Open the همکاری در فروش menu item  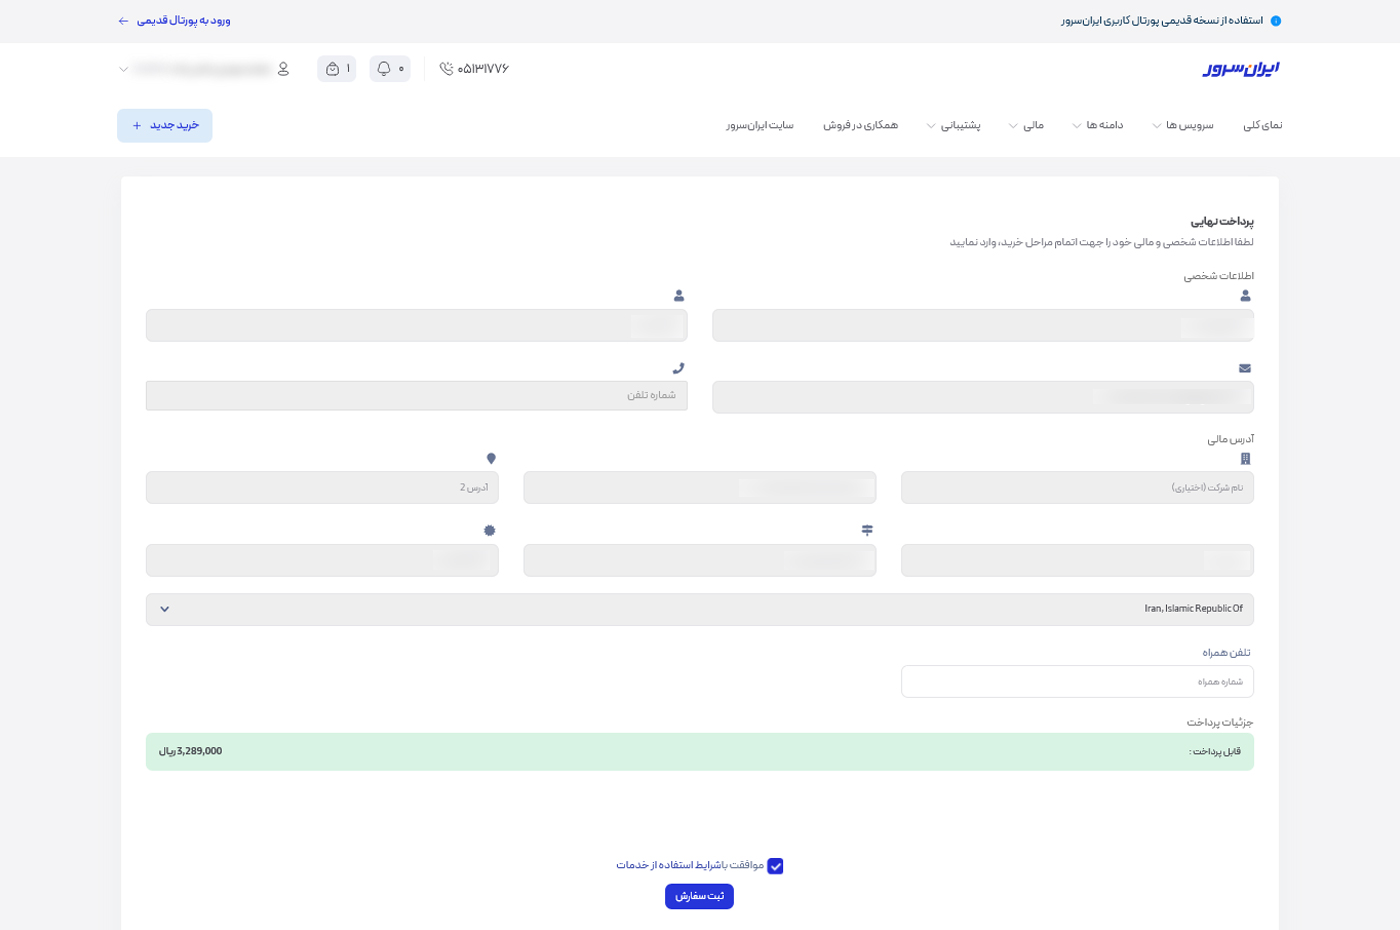[860, 126]
